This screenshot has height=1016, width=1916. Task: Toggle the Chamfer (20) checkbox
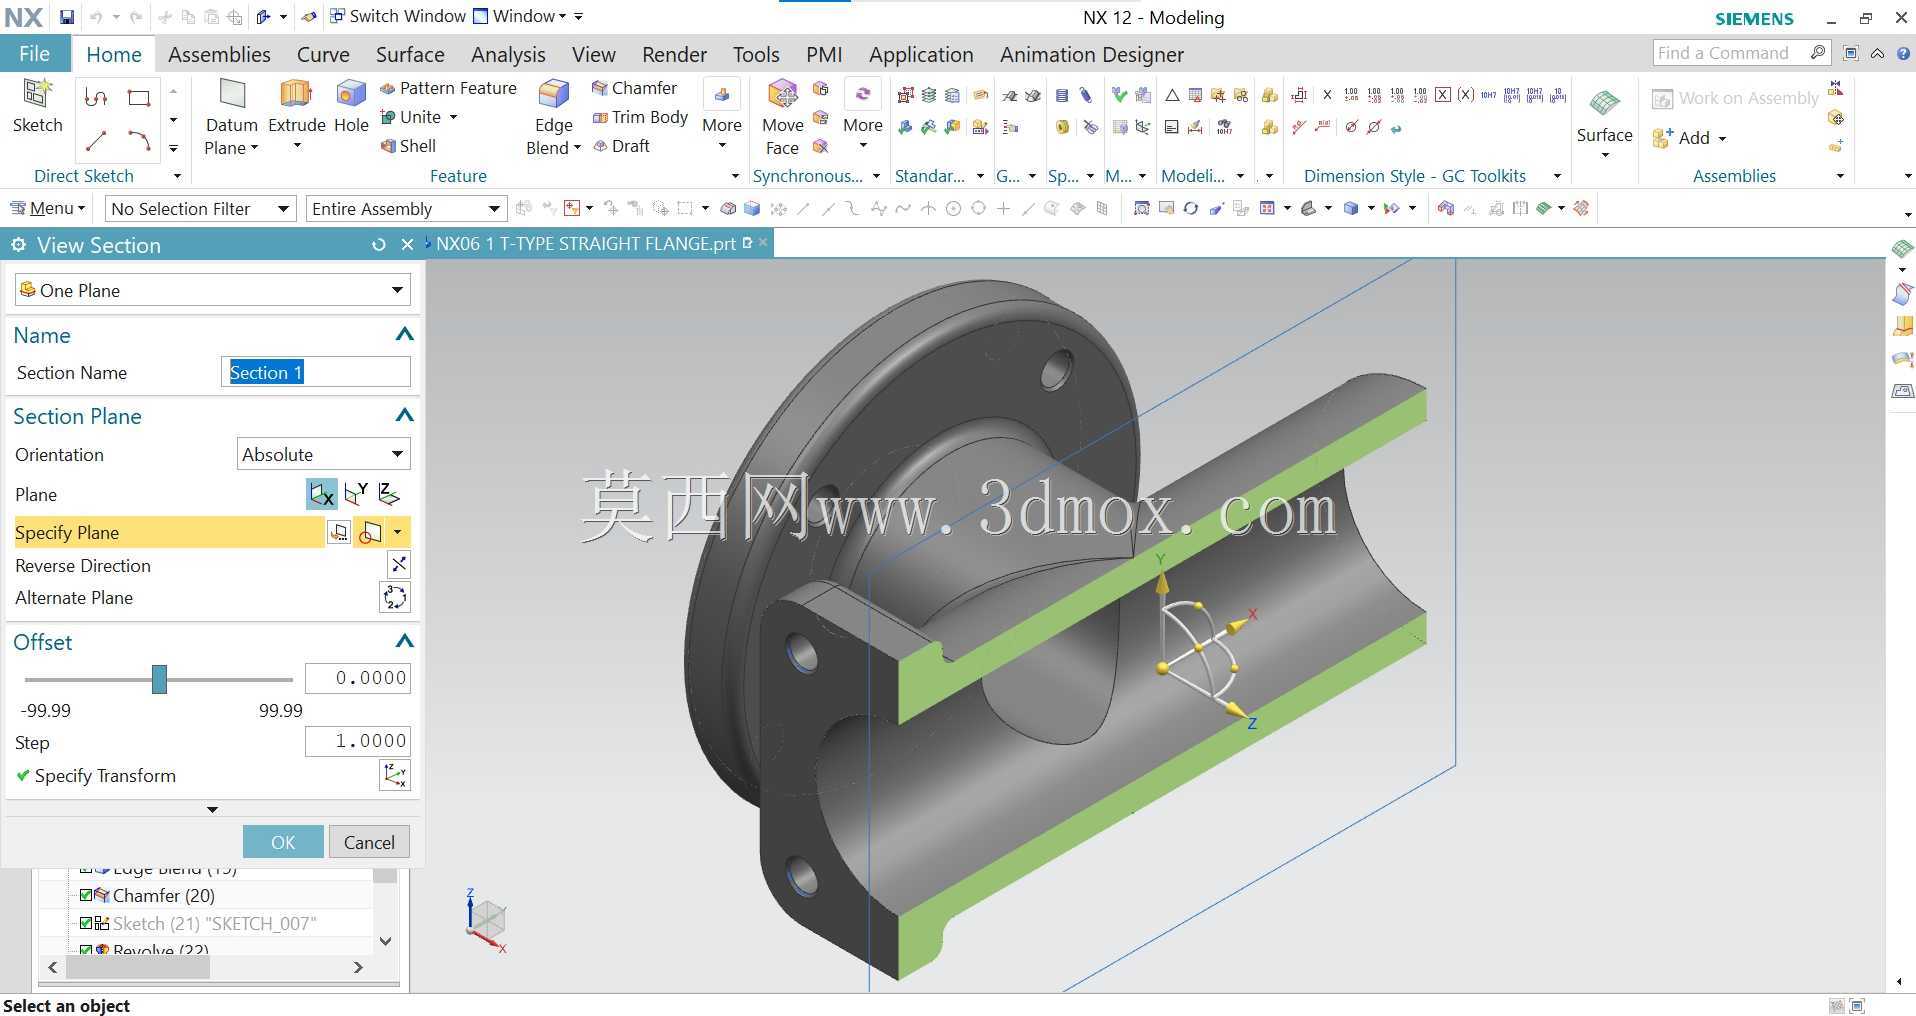86,895
